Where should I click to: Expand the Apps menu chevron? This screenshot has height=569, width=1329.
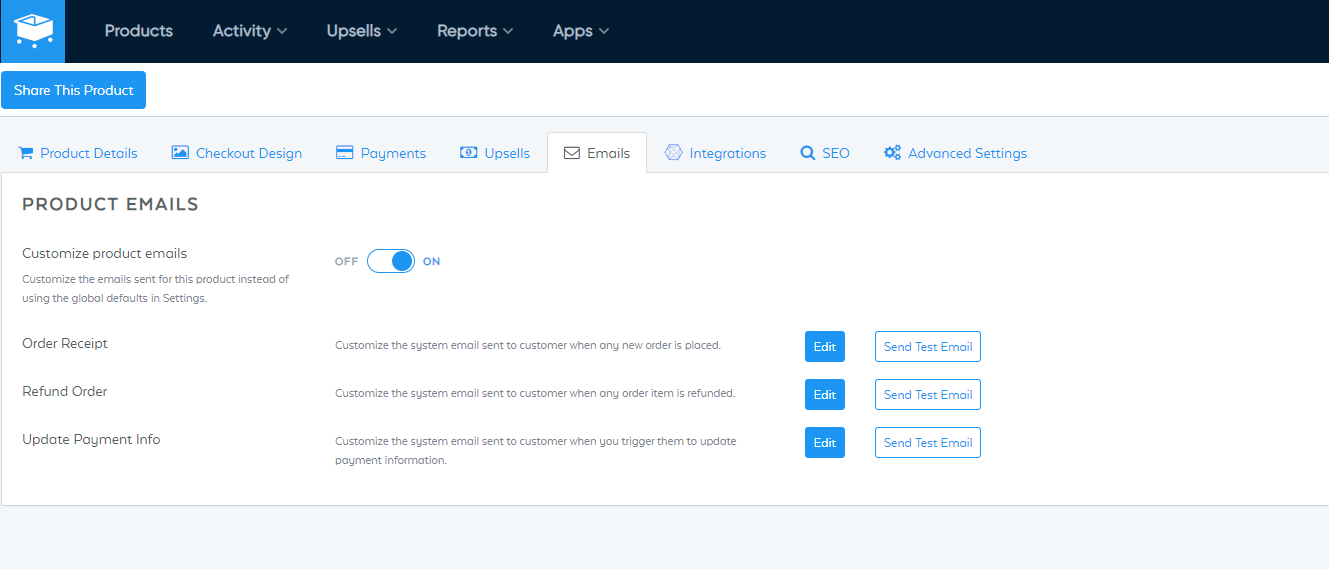point(604,31)
